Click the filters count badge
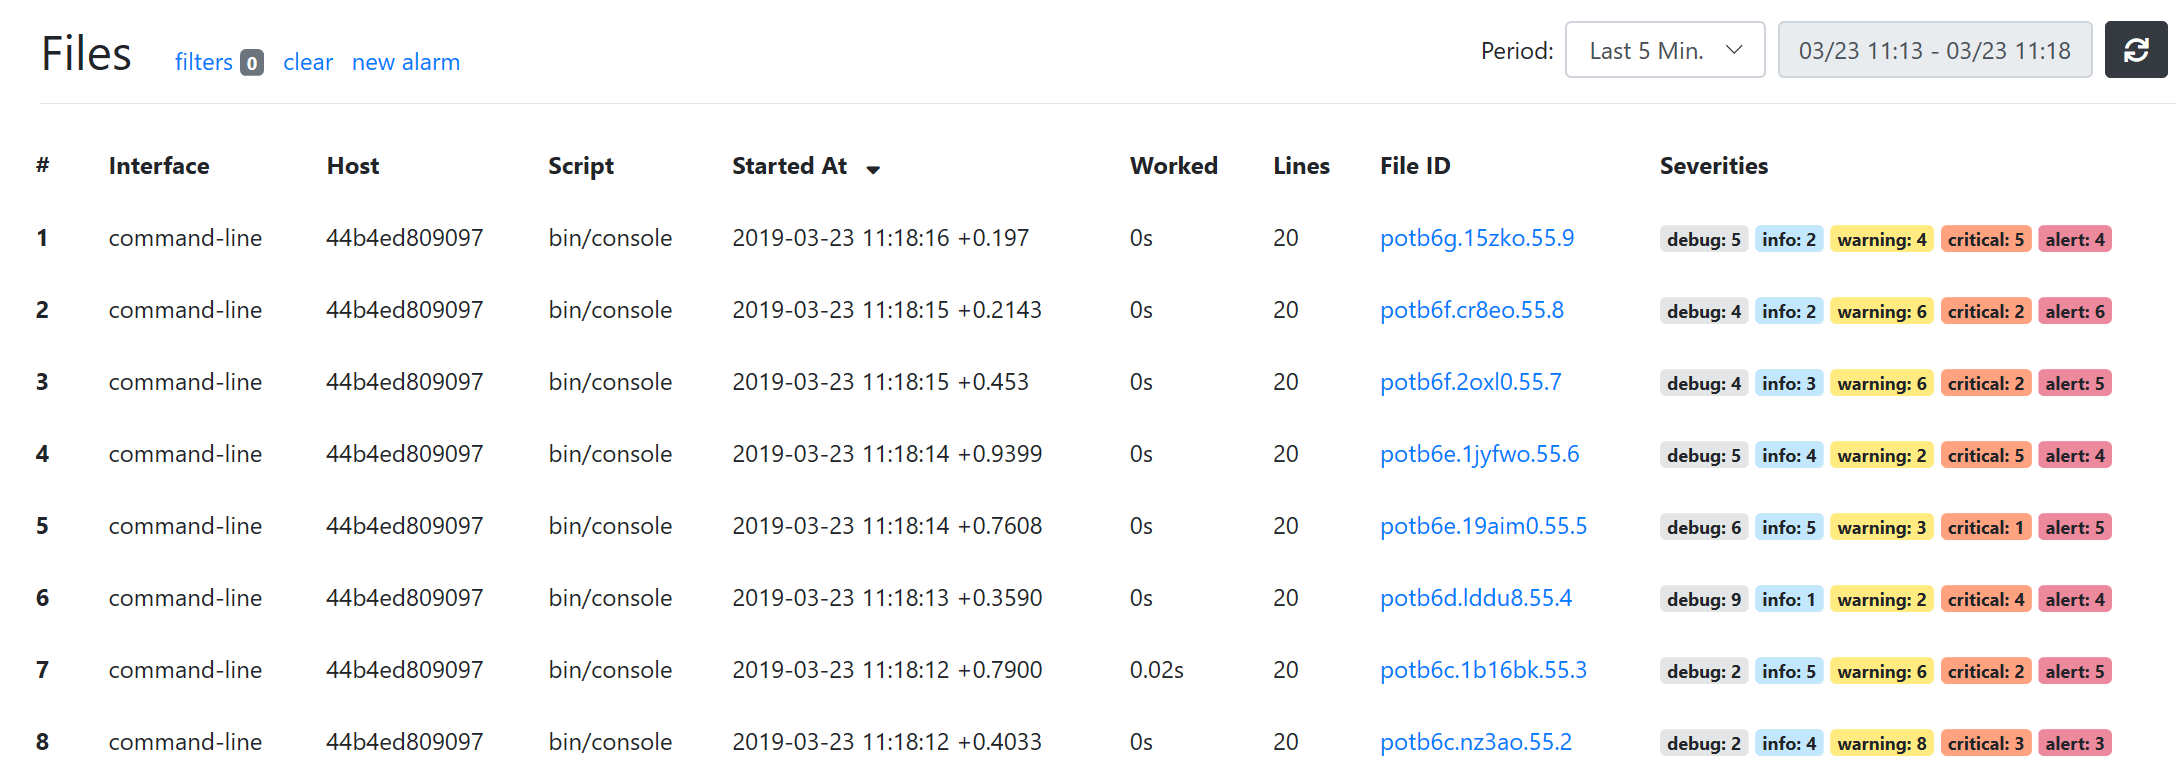Screen dimensions: 2176x781 point(252,63)
